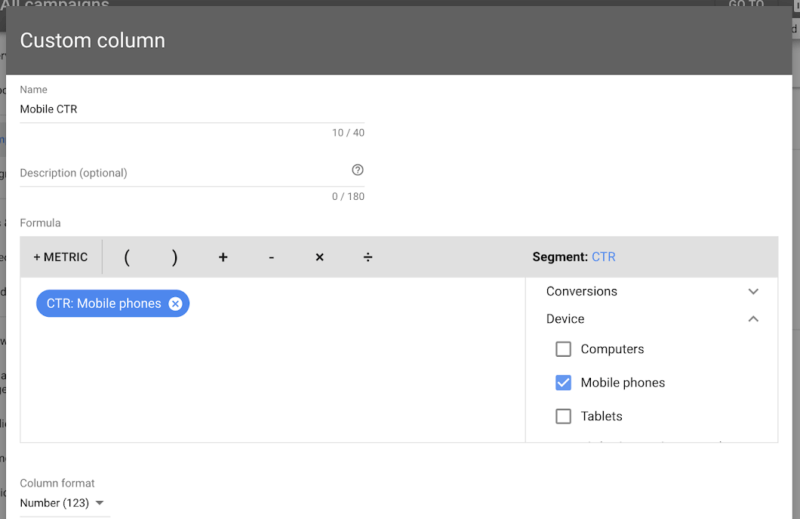This screenshot has width=800, height=519.
Task: Open the description help icon
Action: 358,170
